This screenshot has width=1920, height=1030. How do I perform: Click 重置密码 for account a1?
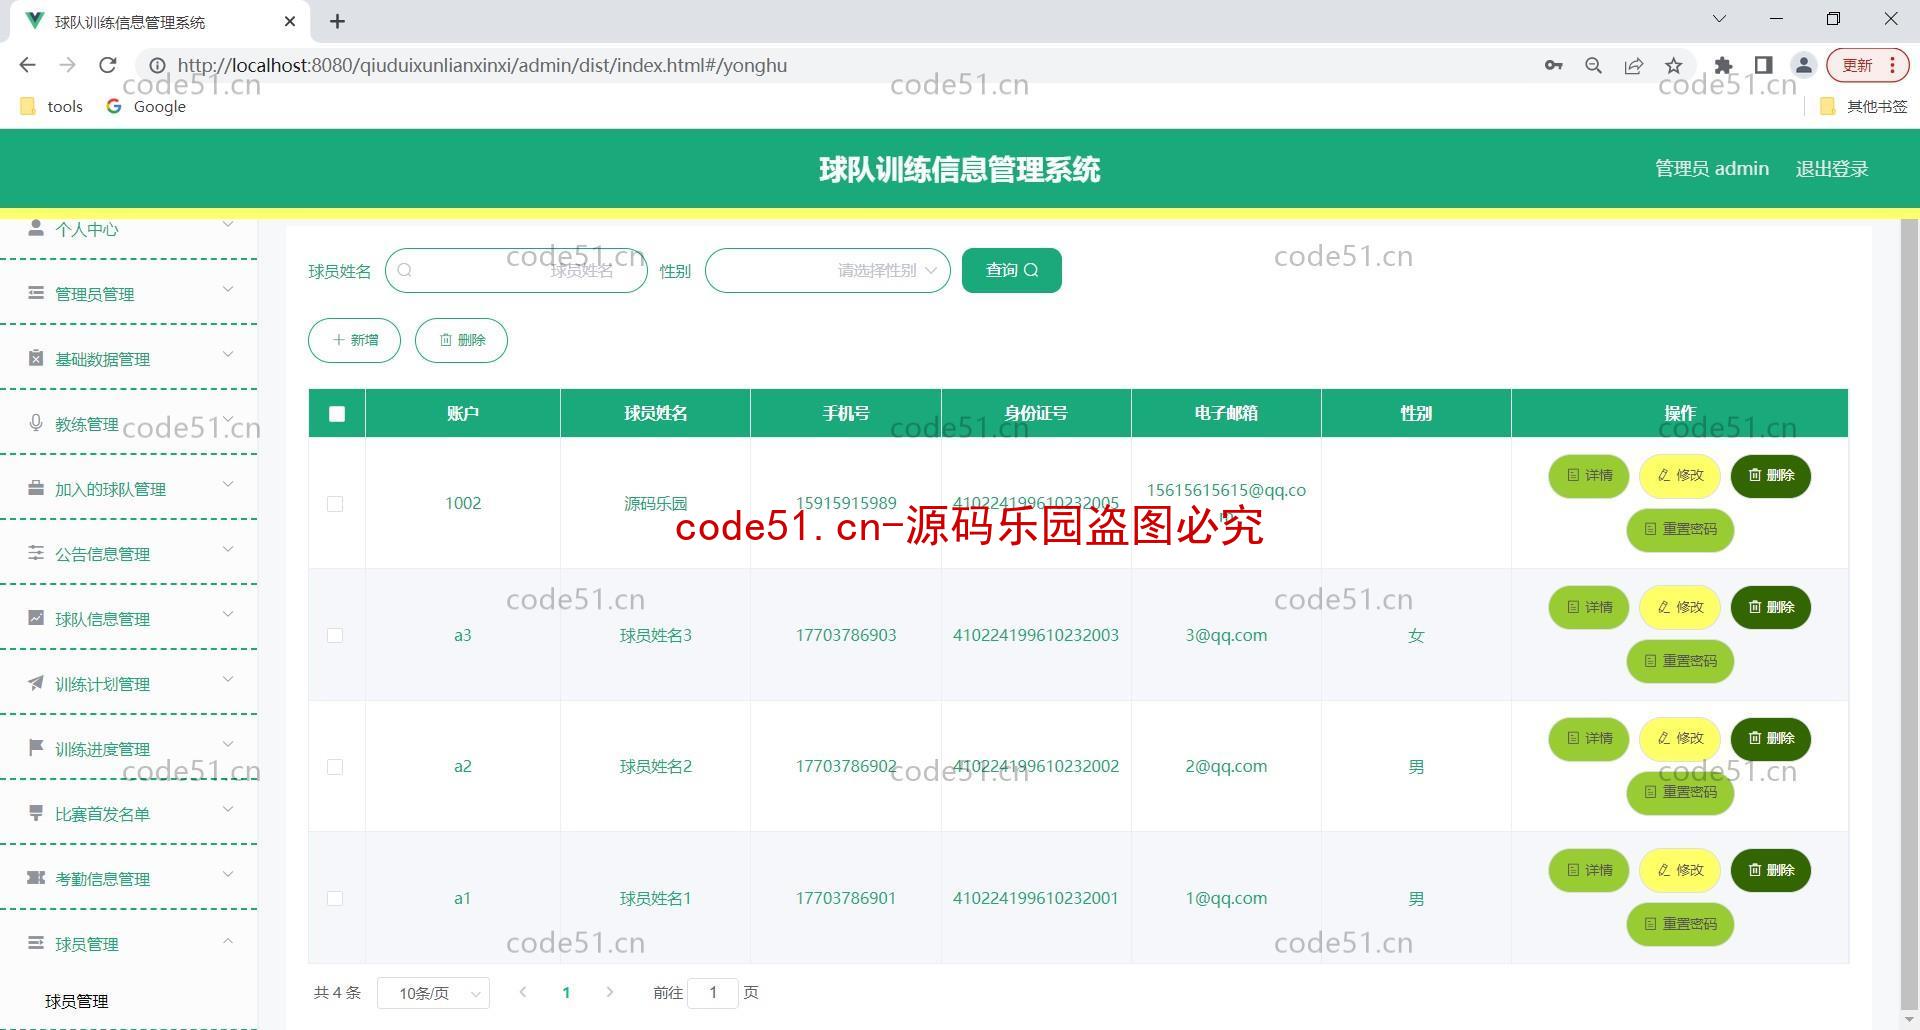(1680, 924)
